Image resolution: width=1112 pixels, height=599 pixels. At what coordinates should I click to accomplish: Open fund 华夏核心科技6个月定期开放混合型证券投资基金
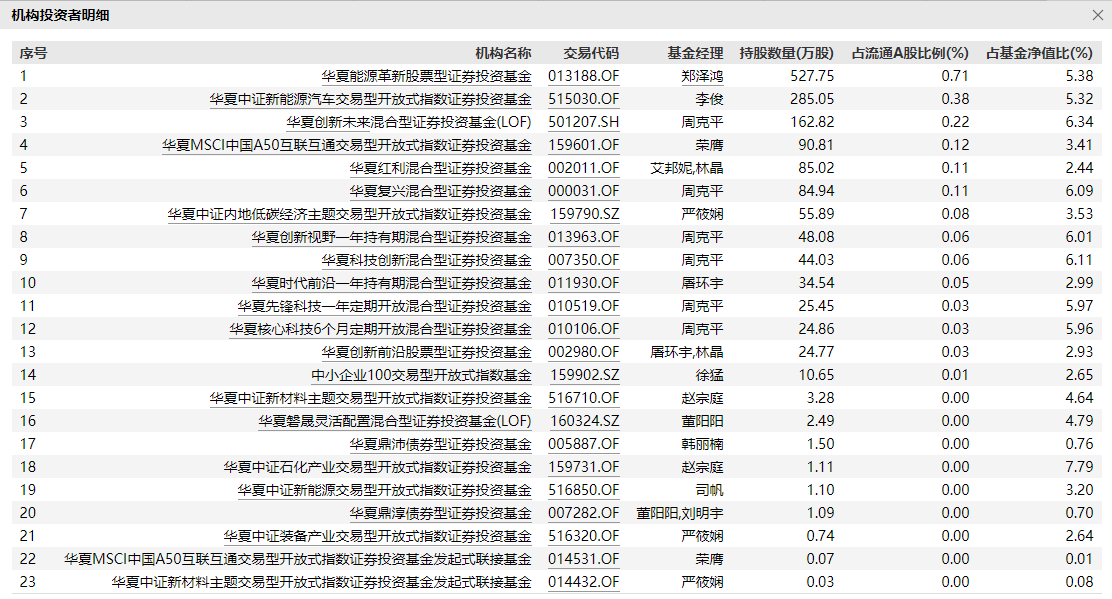pyautogui.click(x=380, y=329)
